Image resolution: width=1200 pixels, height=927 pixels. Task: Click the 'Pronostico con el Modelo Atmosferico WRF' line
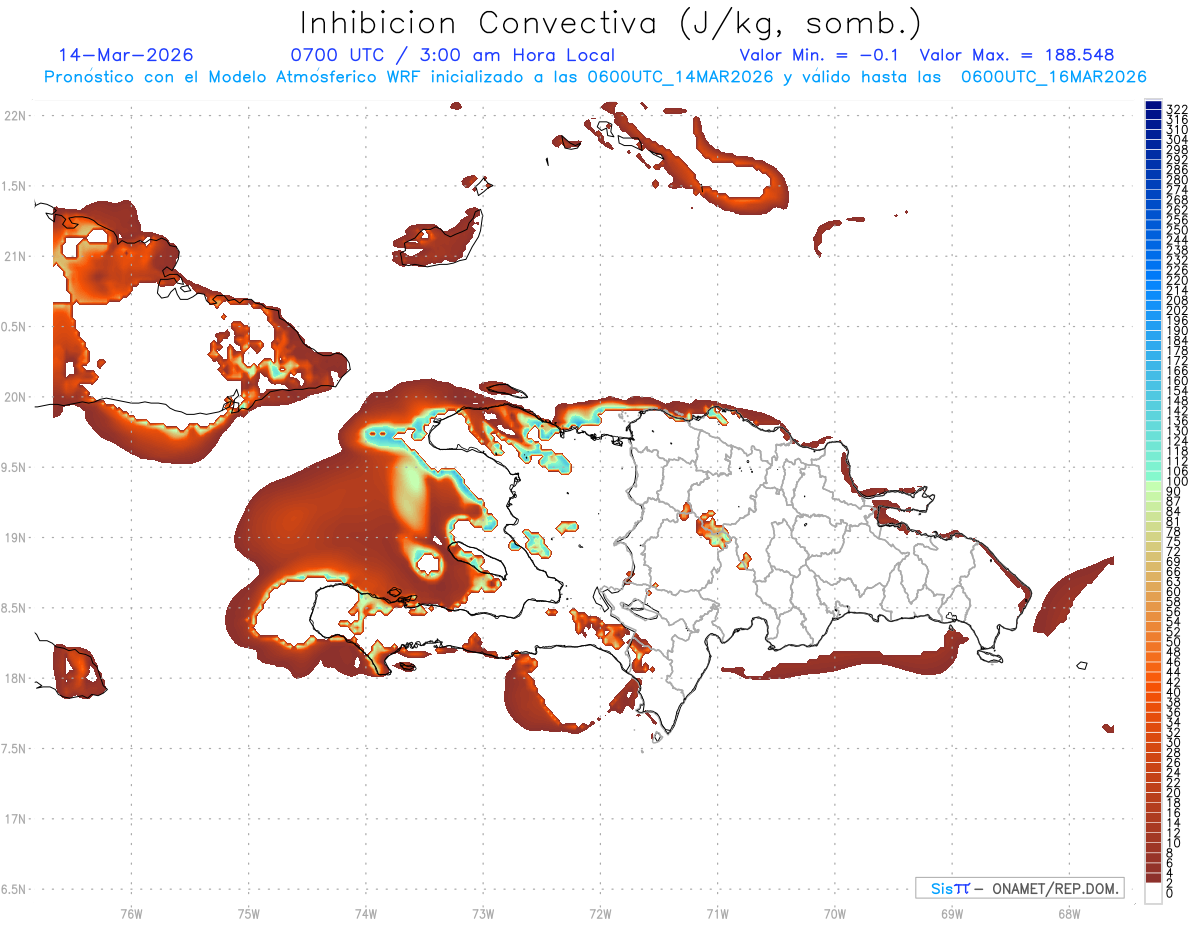tap(595, 76)
